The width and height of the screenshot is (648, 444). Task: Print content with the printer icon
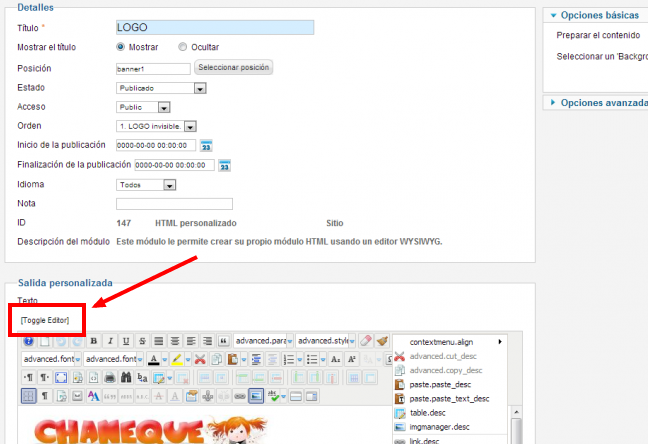click(x=110, y=377)
